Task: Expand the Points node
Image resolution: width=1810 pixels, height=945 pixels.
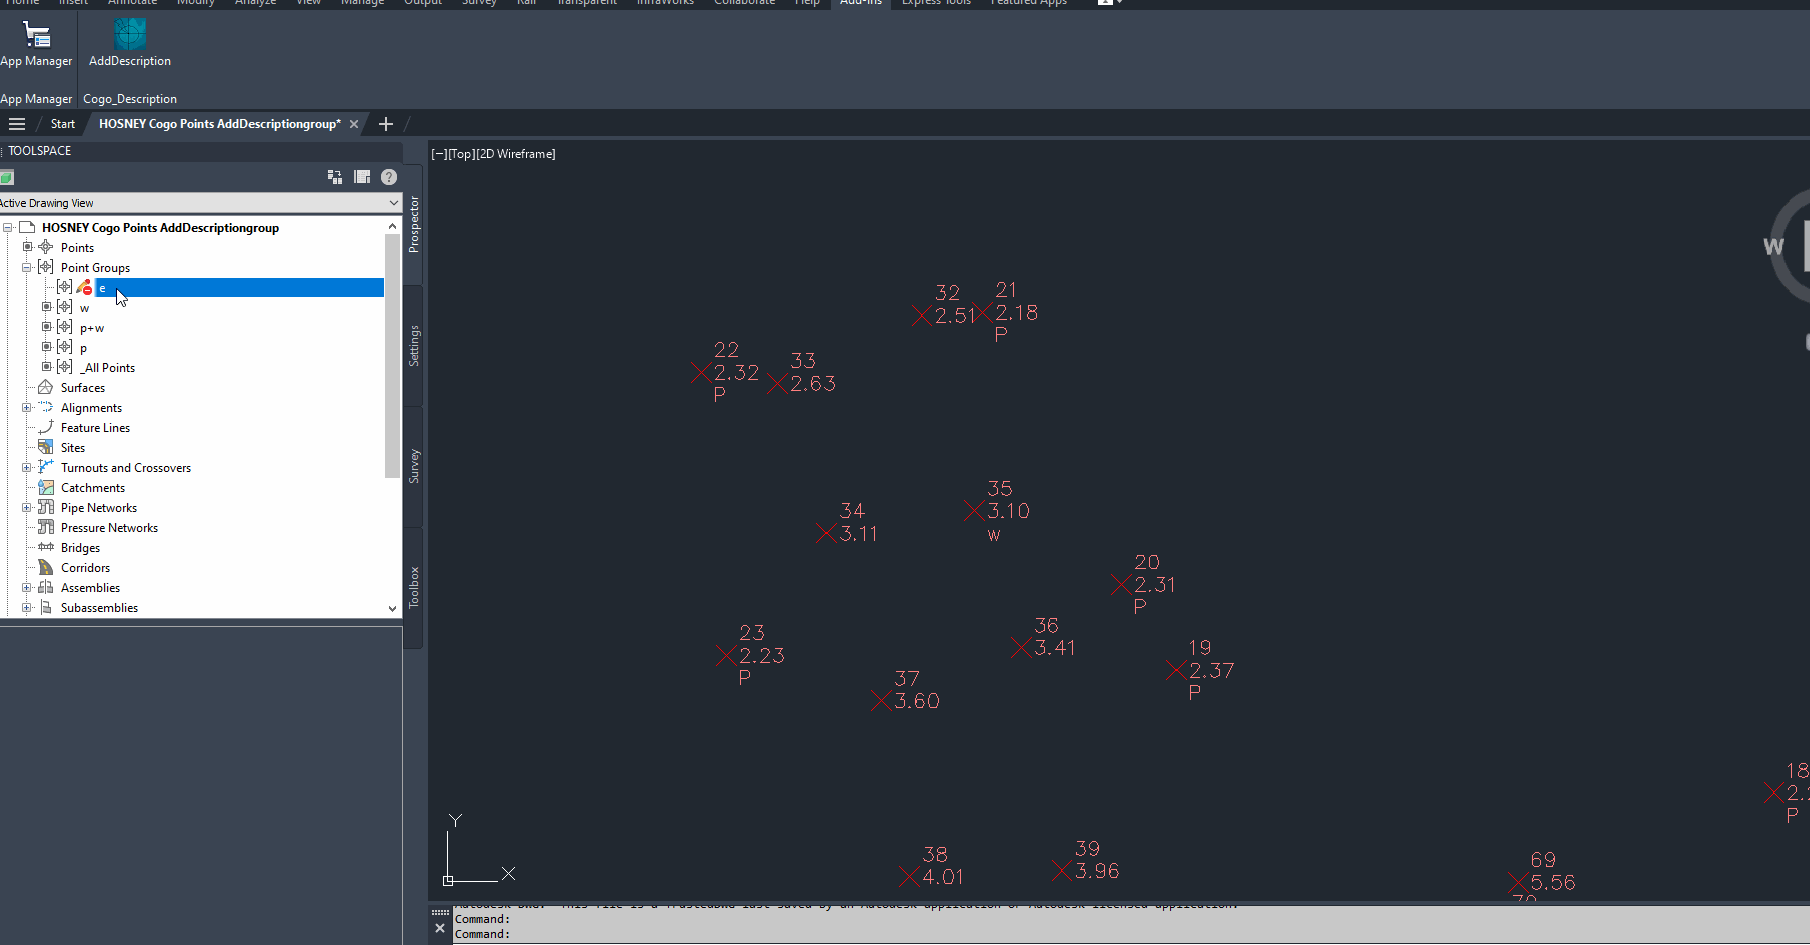Action: [27, 247]
